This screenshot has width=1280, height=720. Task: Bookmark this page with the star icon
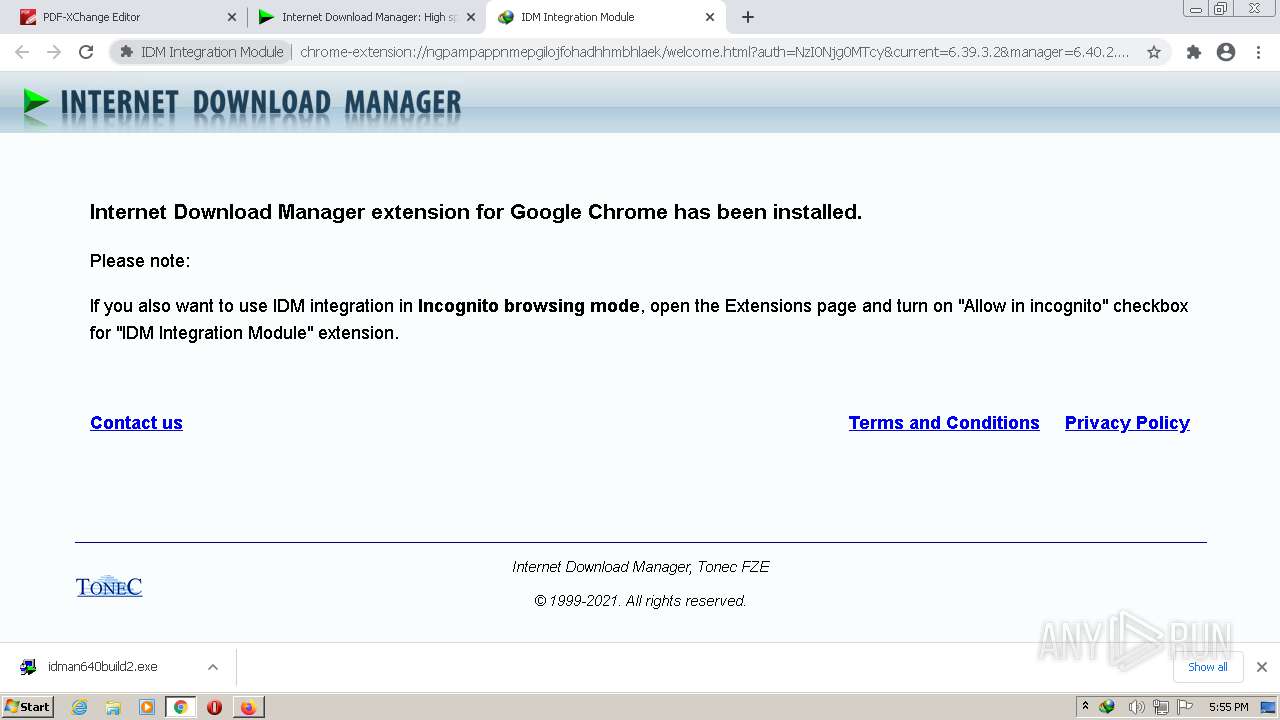pos(1154,52)
